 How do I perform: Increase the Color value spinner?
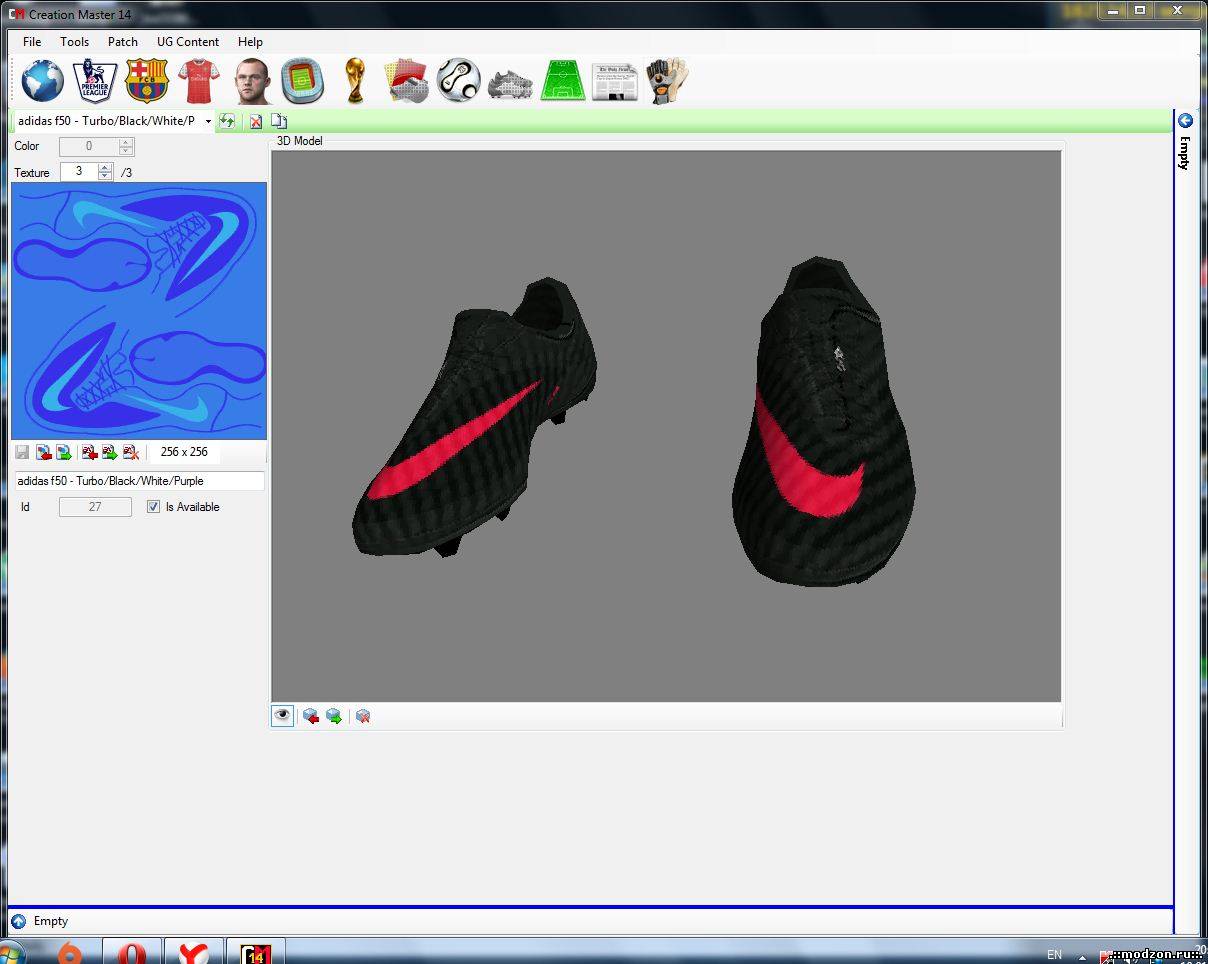coord(126,141)
